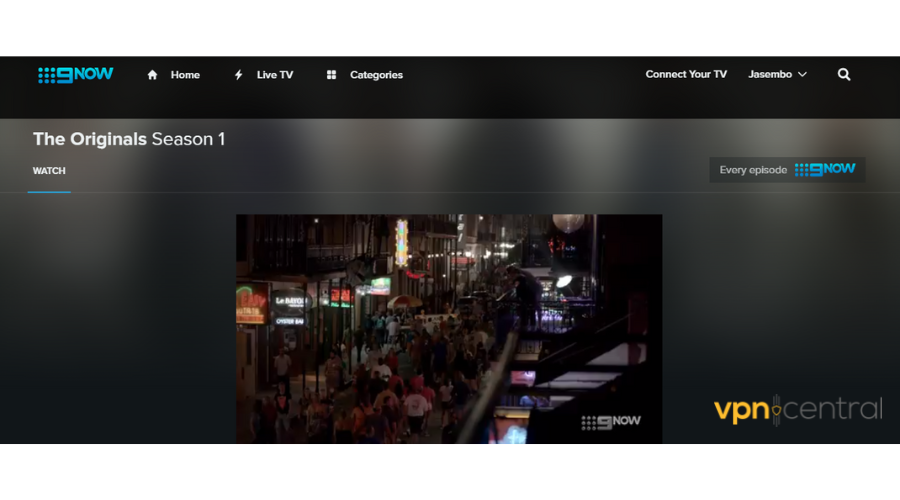Open the Categories menu label
Image resolution: width=900 pixels, height=500 pixels.
point(376,75)
